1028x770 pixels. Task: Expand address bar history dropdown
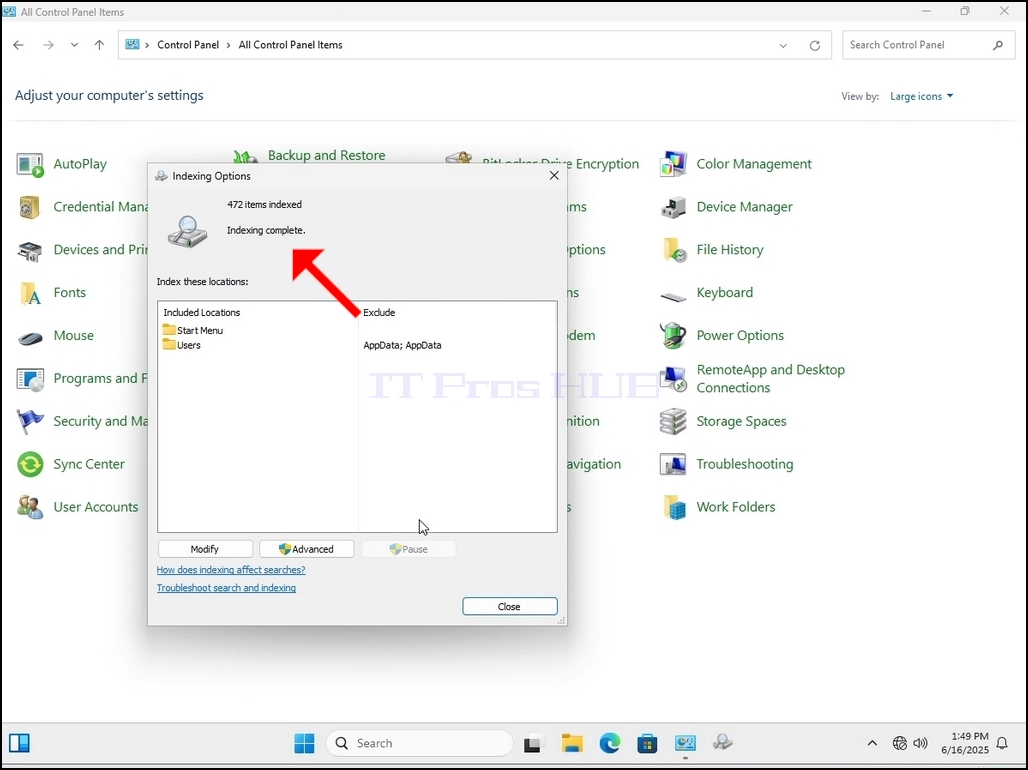coord(783,45)
